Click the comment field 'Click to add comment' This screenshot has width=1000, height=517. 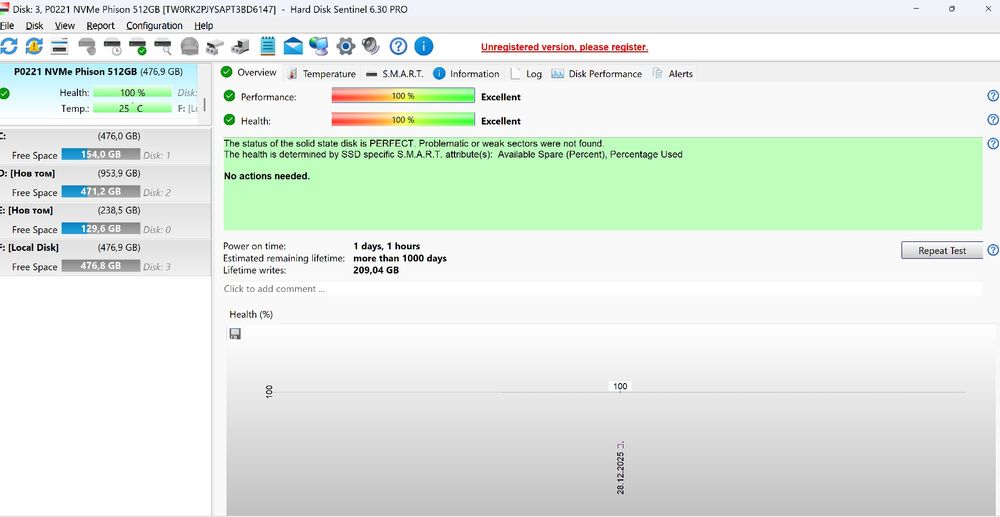click(602, 289)
